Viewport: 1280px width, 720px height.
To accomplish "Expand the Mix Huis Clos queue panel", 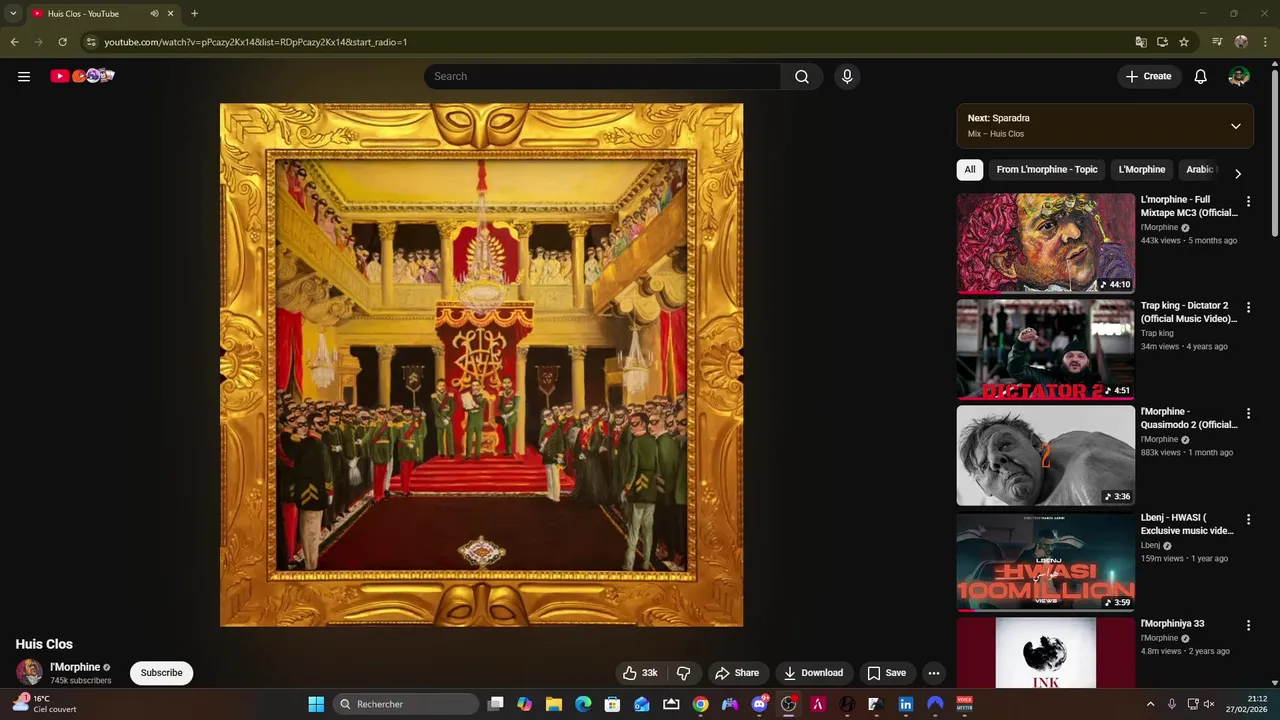I will click(x=1236, y=126).
